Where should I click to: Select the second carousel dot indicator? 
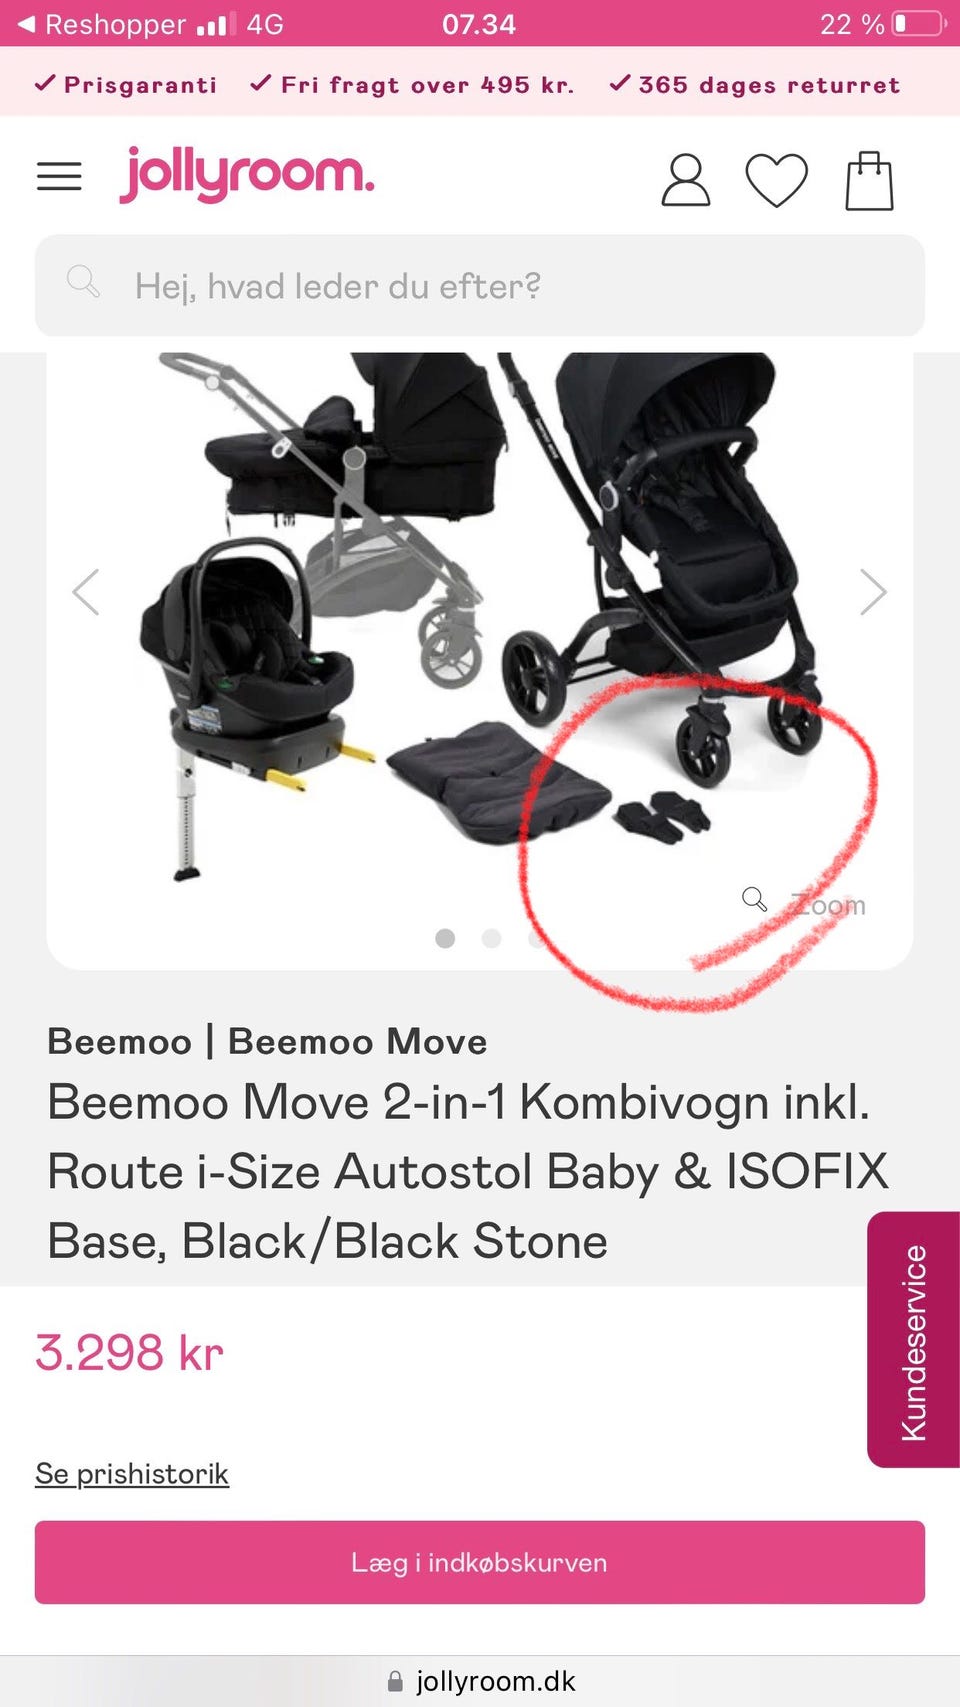click(x=491, y=938)
